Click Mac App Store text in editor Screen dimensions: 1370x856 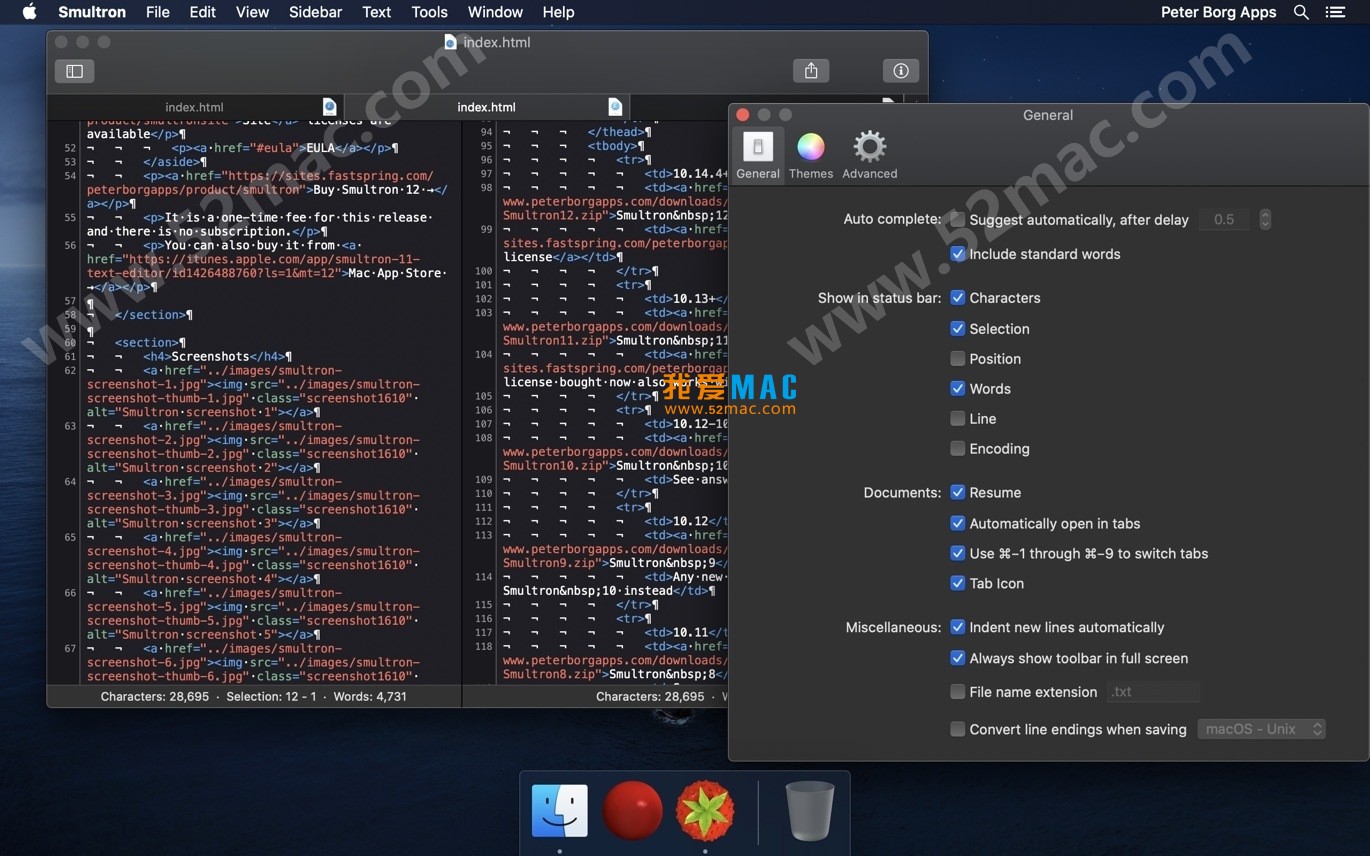(x=397, y=273)
